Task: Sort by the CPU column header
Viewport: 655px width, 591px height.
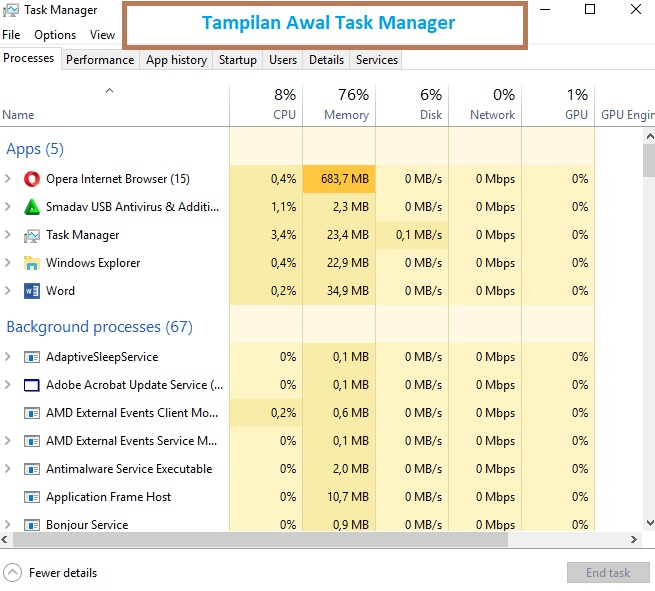Action: 266,106
